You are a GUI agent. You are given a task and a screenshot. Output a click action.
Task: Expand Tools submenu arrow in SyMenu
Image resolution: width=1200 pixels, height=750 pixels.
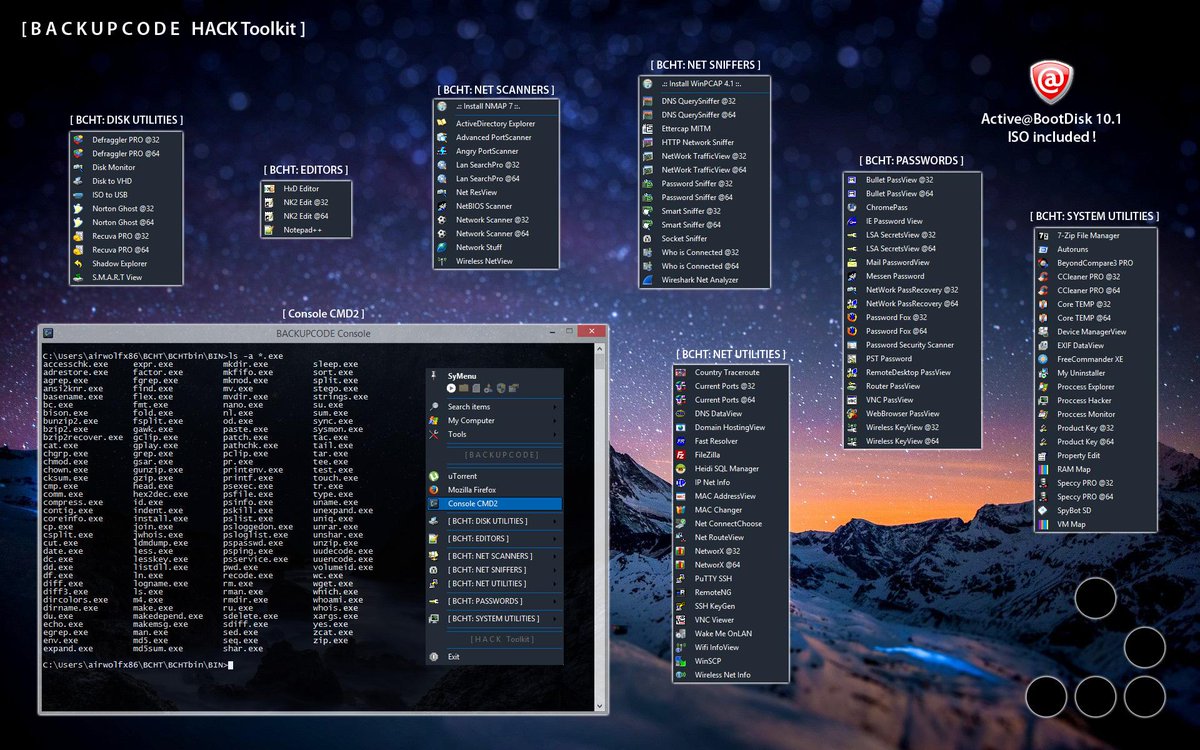tap(554, 434)
